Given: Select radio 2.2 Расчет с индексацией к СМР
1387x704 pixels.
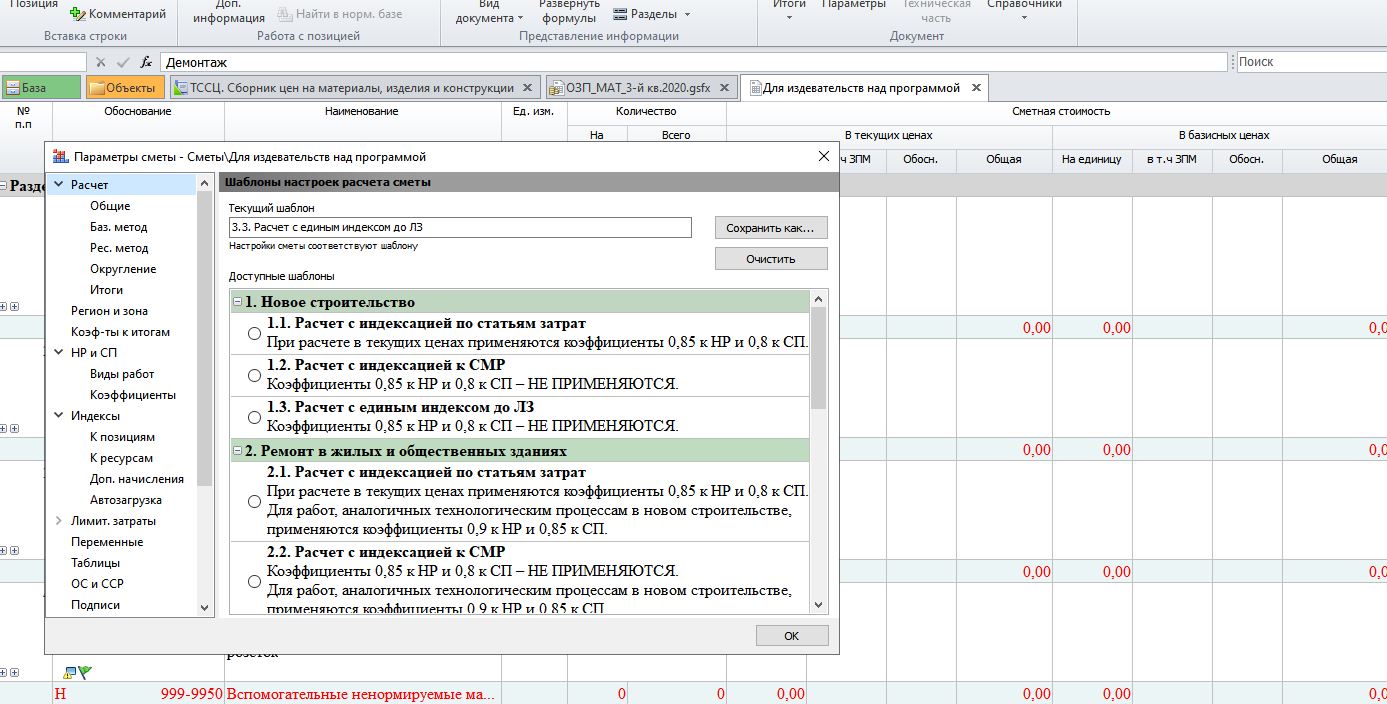Looking at the screenshot, I should (x=254, y=581).
